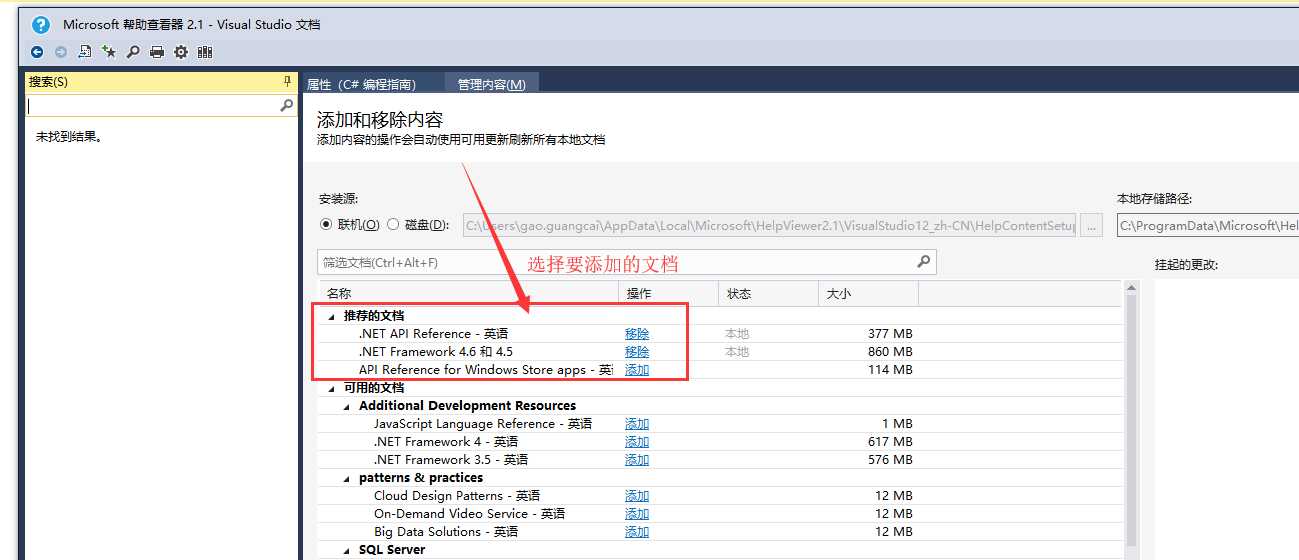Click the show topic in contents icon
The height and width of the screenshot is (560, 1299).
point(85,52)
